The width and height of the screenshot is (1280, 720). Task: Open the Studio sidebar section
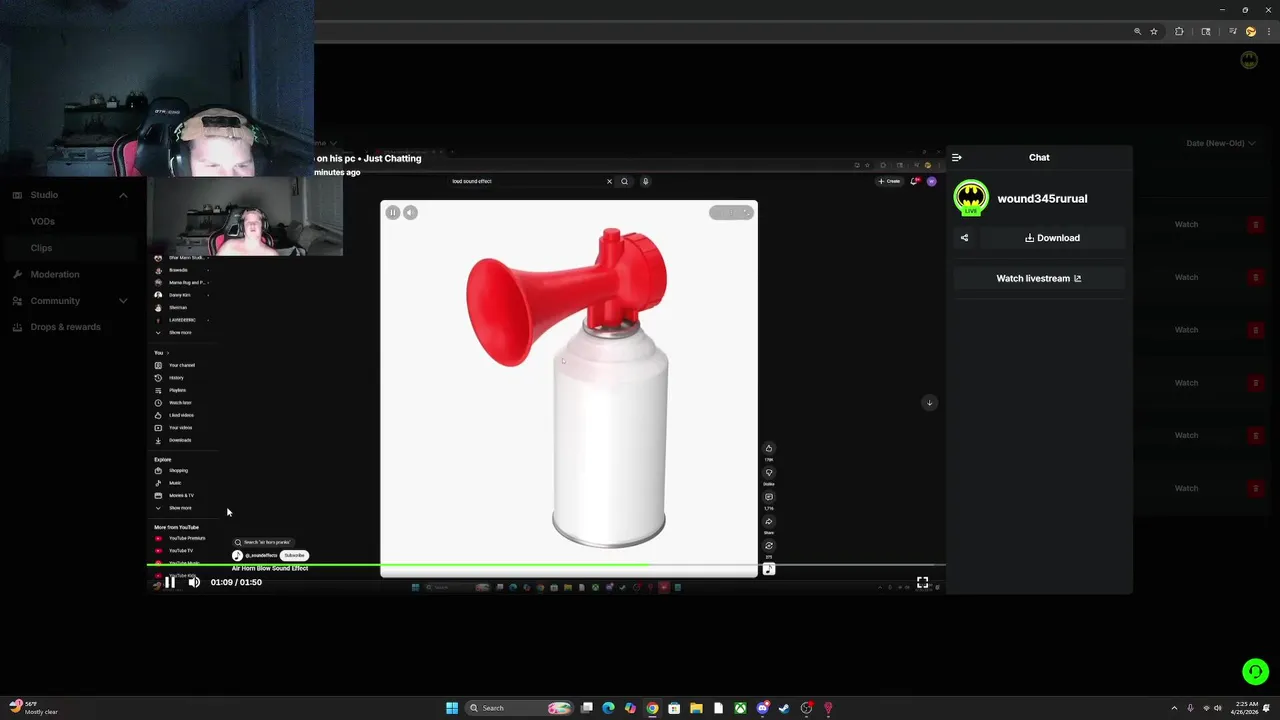click(44, 195)
